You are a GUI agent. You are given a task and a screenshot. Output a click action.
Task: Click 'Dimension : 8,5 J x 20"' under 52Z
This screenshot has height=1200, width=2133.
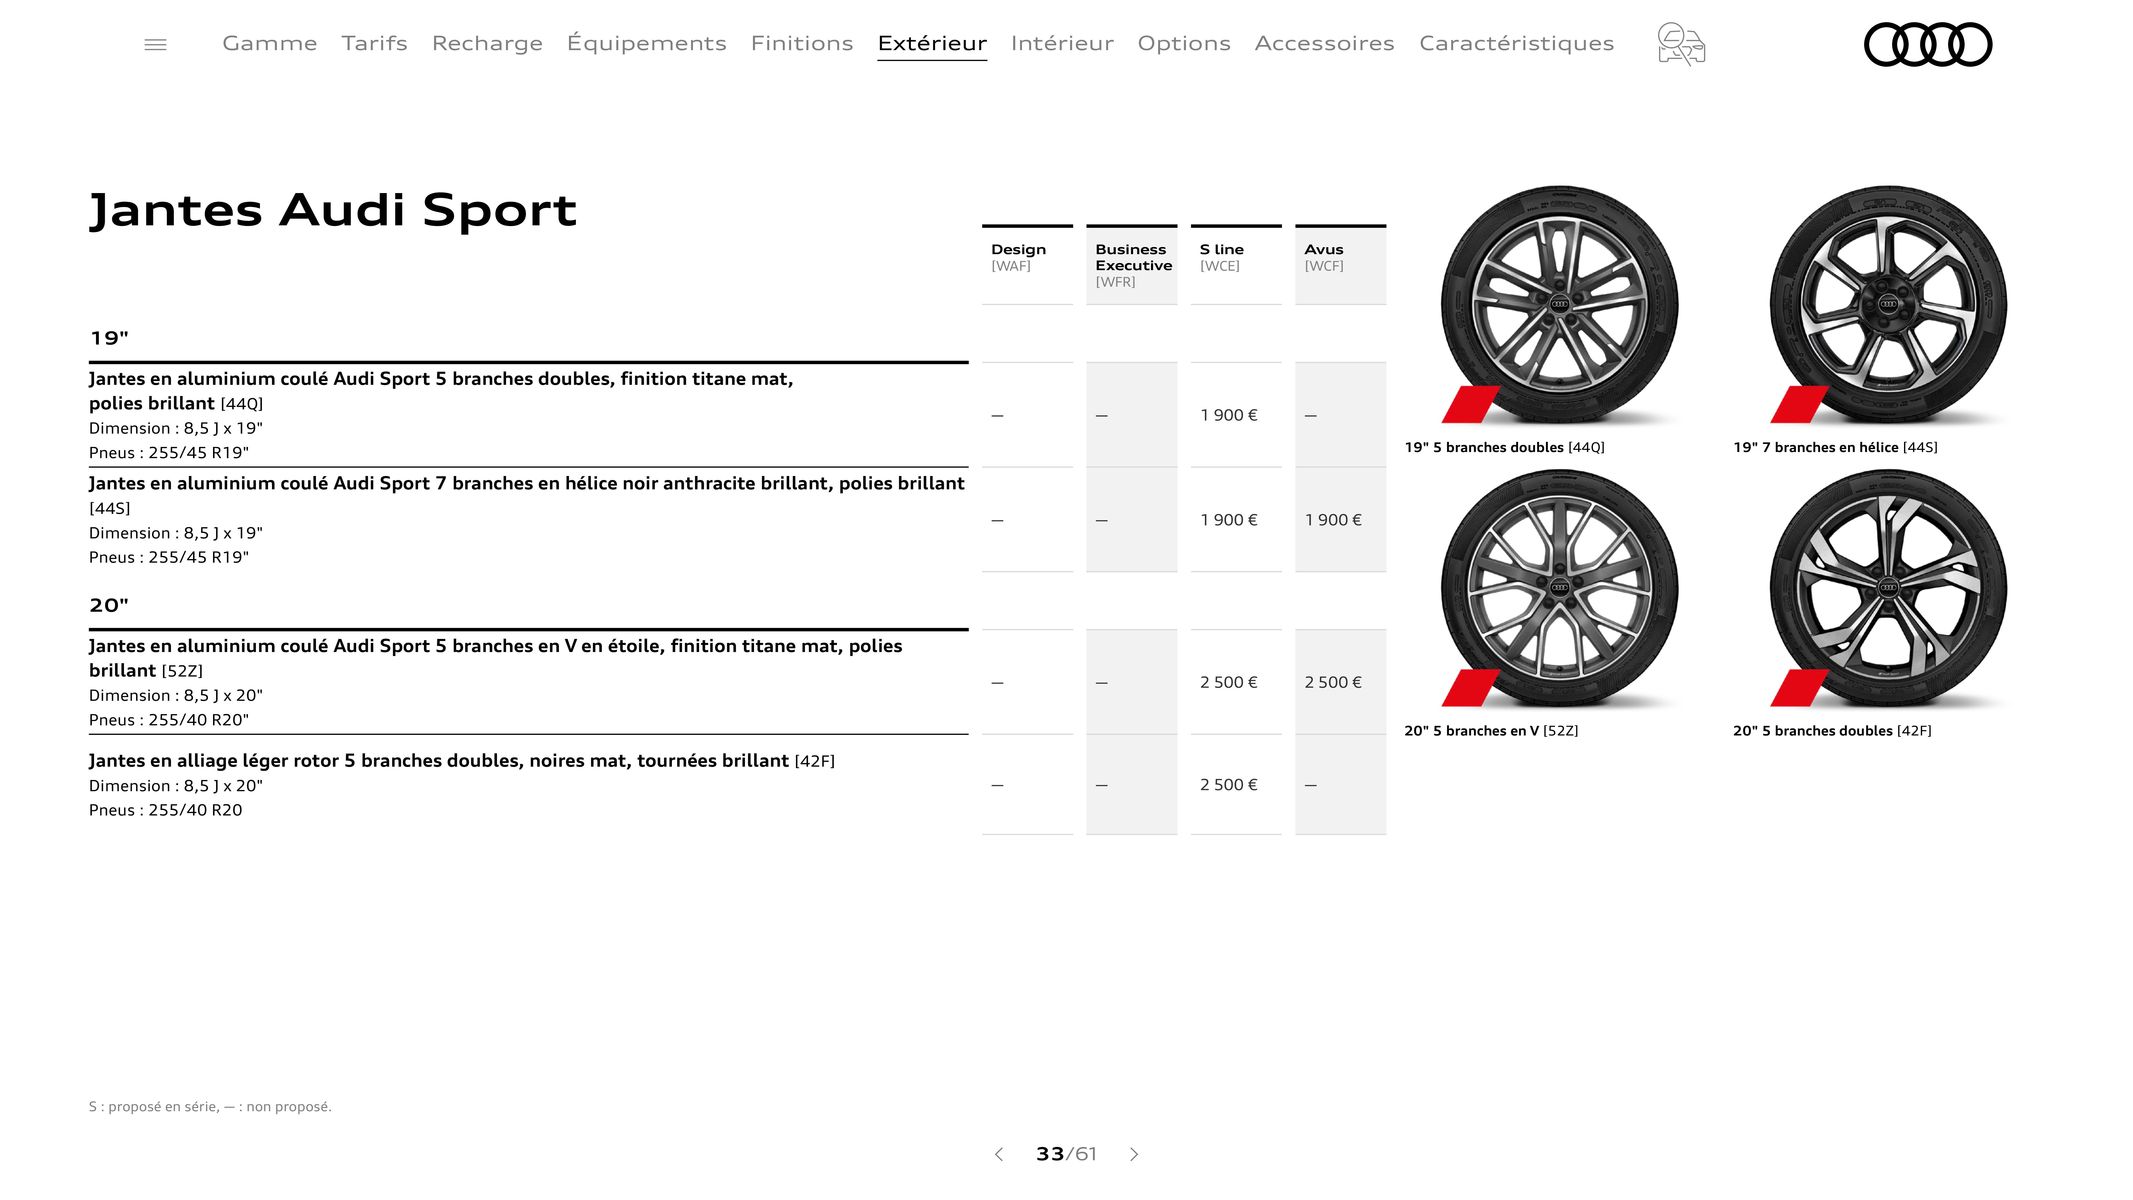coord(176,695)
